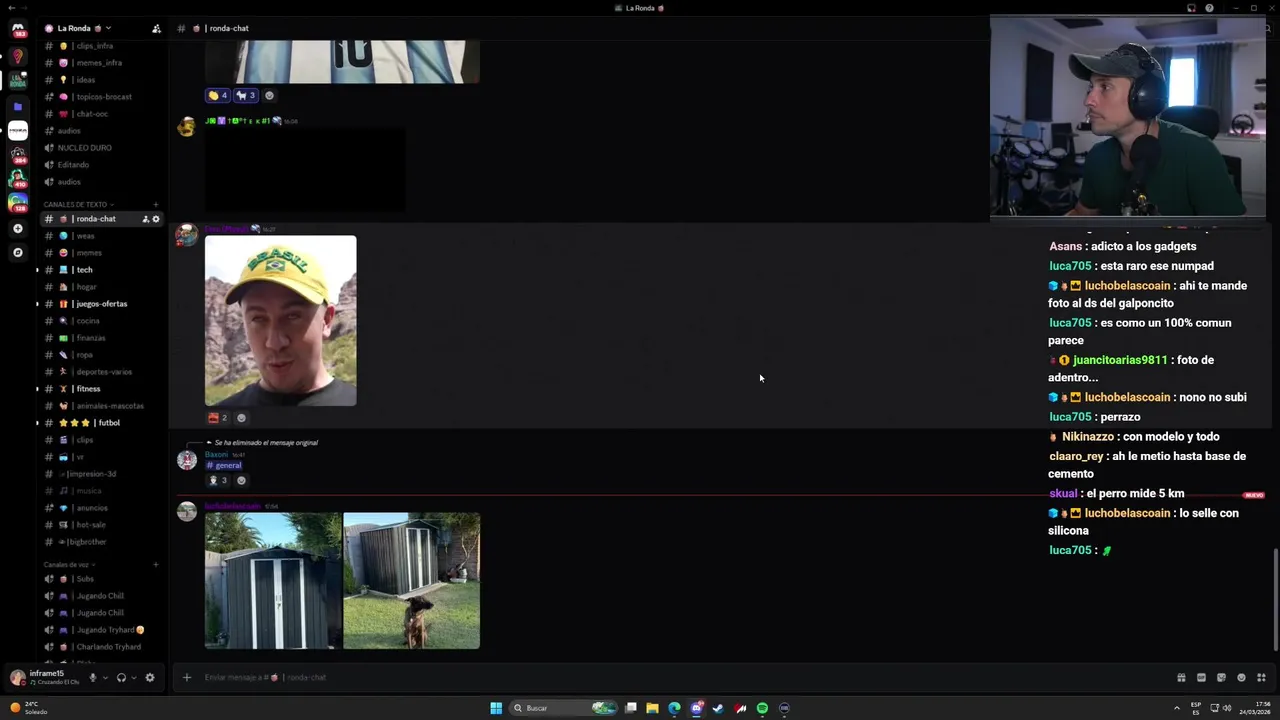Image resolution: width=1280 pixels, height=720 pixels.
Task: Open the sticker picker icon
Action: [x=1221, y=677]
